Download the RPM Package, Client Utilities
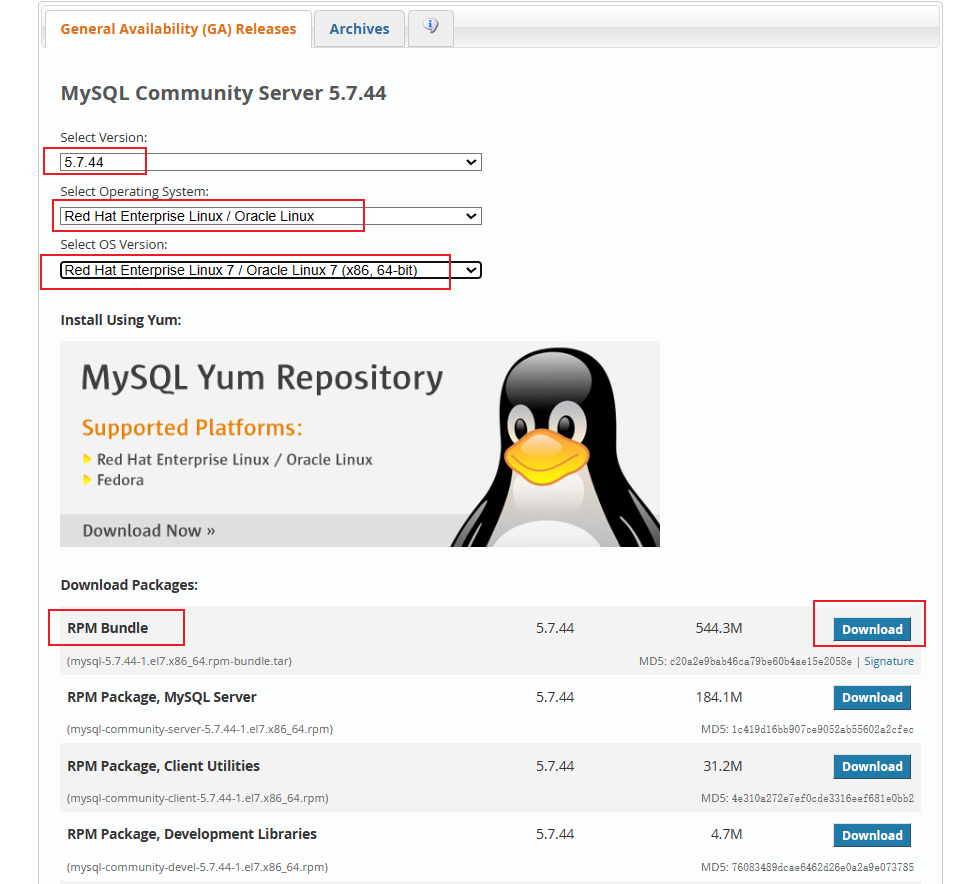Screen dimensions: 976x884 click(x=871, y=766)
